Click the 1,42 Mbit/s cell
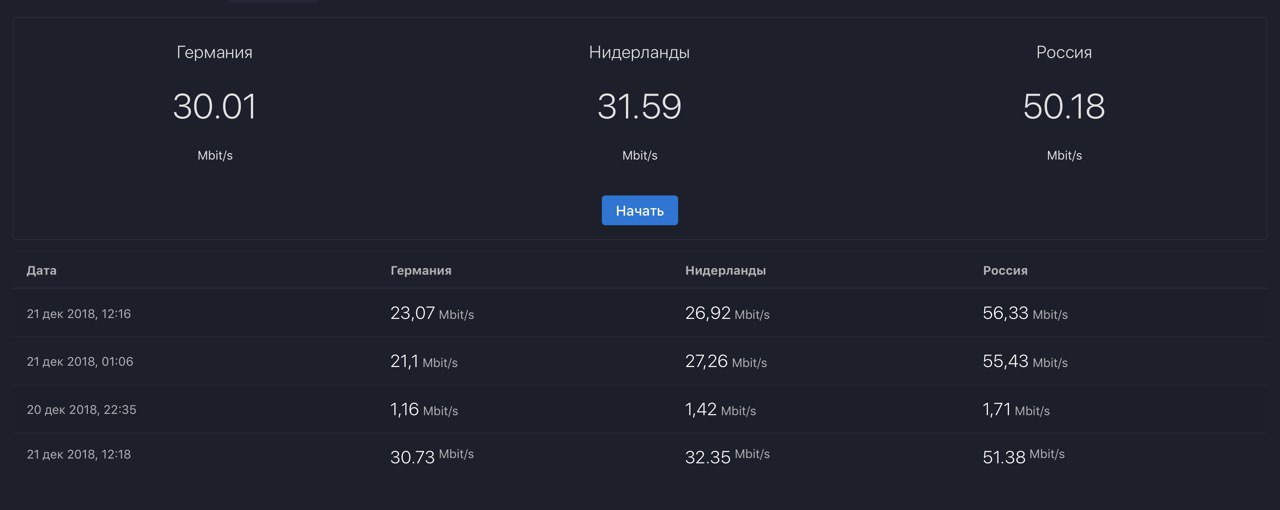This screenshot has width=1280, height=510. (x=721, y=409)
